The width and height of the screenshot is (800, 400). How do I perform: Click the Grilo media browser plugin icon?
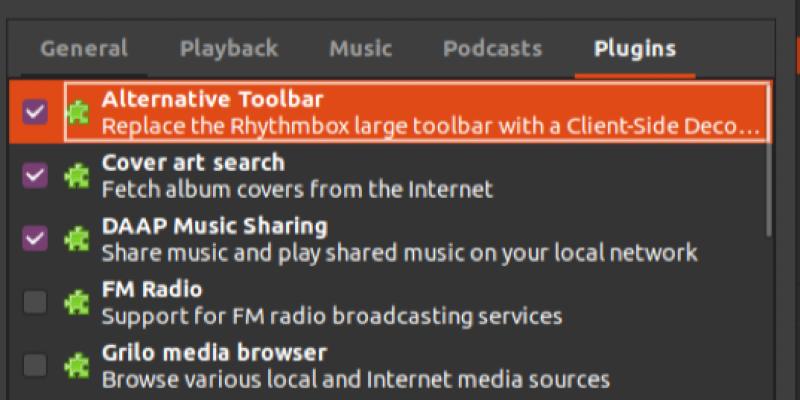point(77,366)
